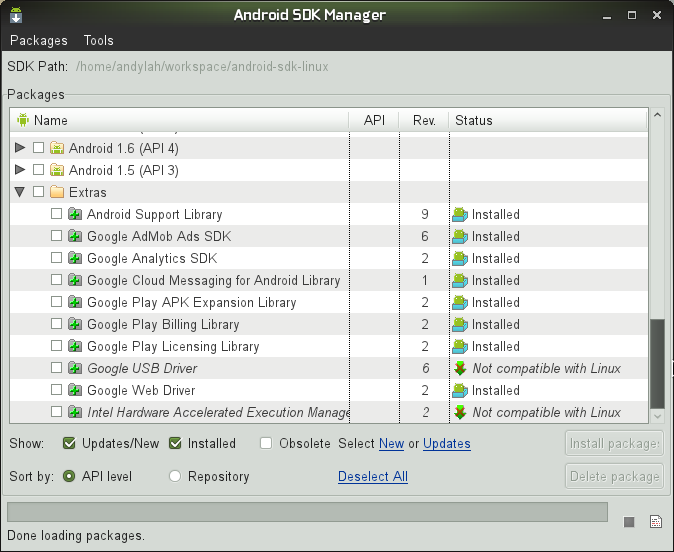Screen dimensions: 674x552
Task: Expand the Android 1.5 (API 3) node
Action: tap(19, 169)
